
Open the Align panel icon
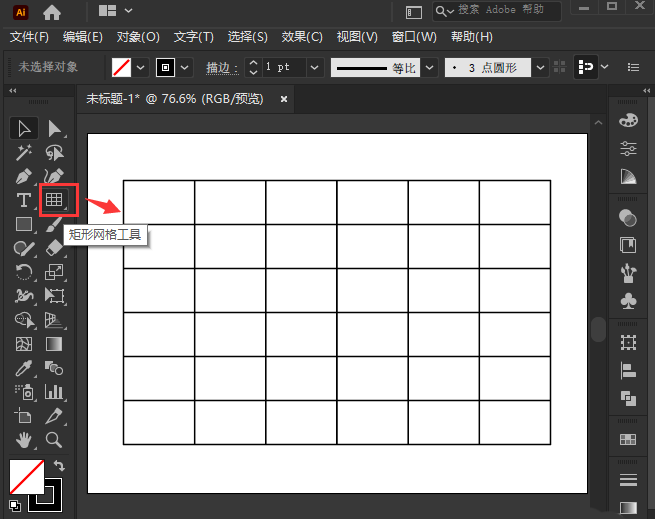[x=628, y=371]
